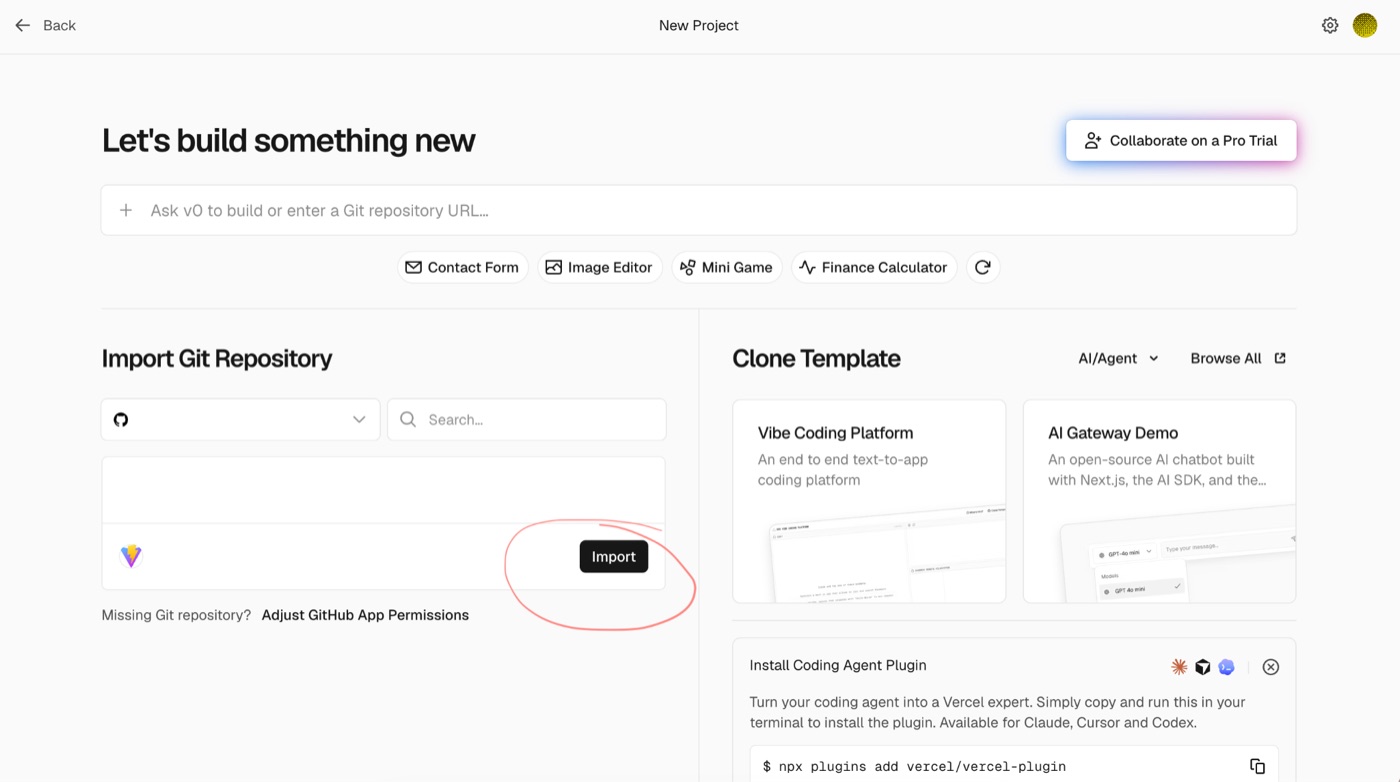Click the "Clone Template" heading
The width and height of the screenshot is (1400, 782).
pyautogui.click(x=817, y=358)
